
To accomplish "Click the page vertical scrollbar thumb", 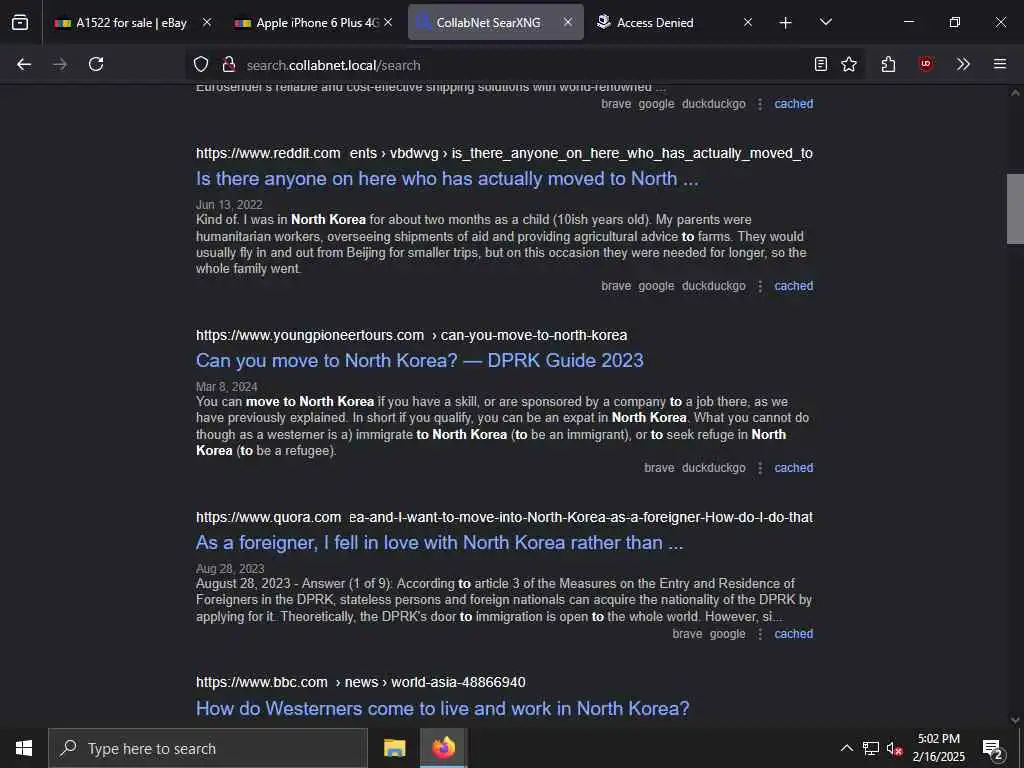I will point(1015,209).
